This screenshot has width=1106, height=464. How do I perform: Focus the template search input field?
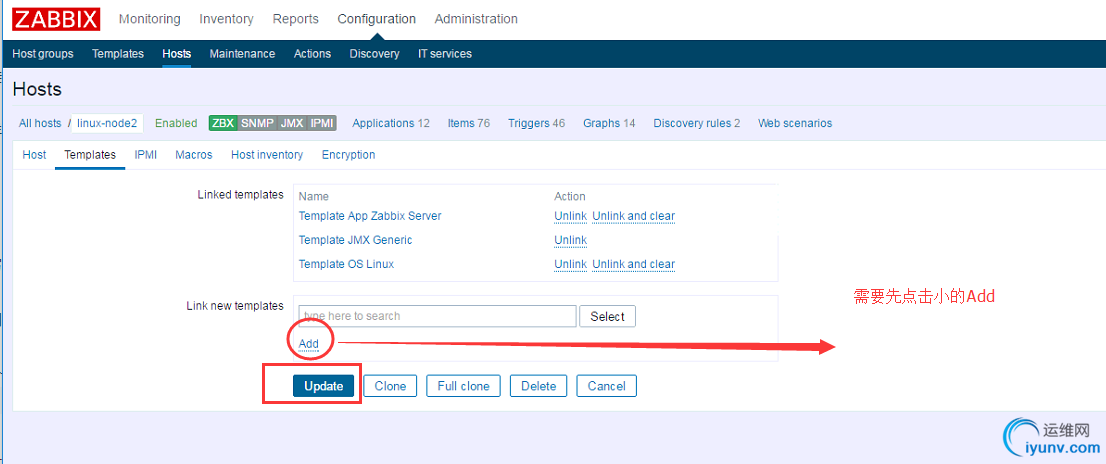437,316
